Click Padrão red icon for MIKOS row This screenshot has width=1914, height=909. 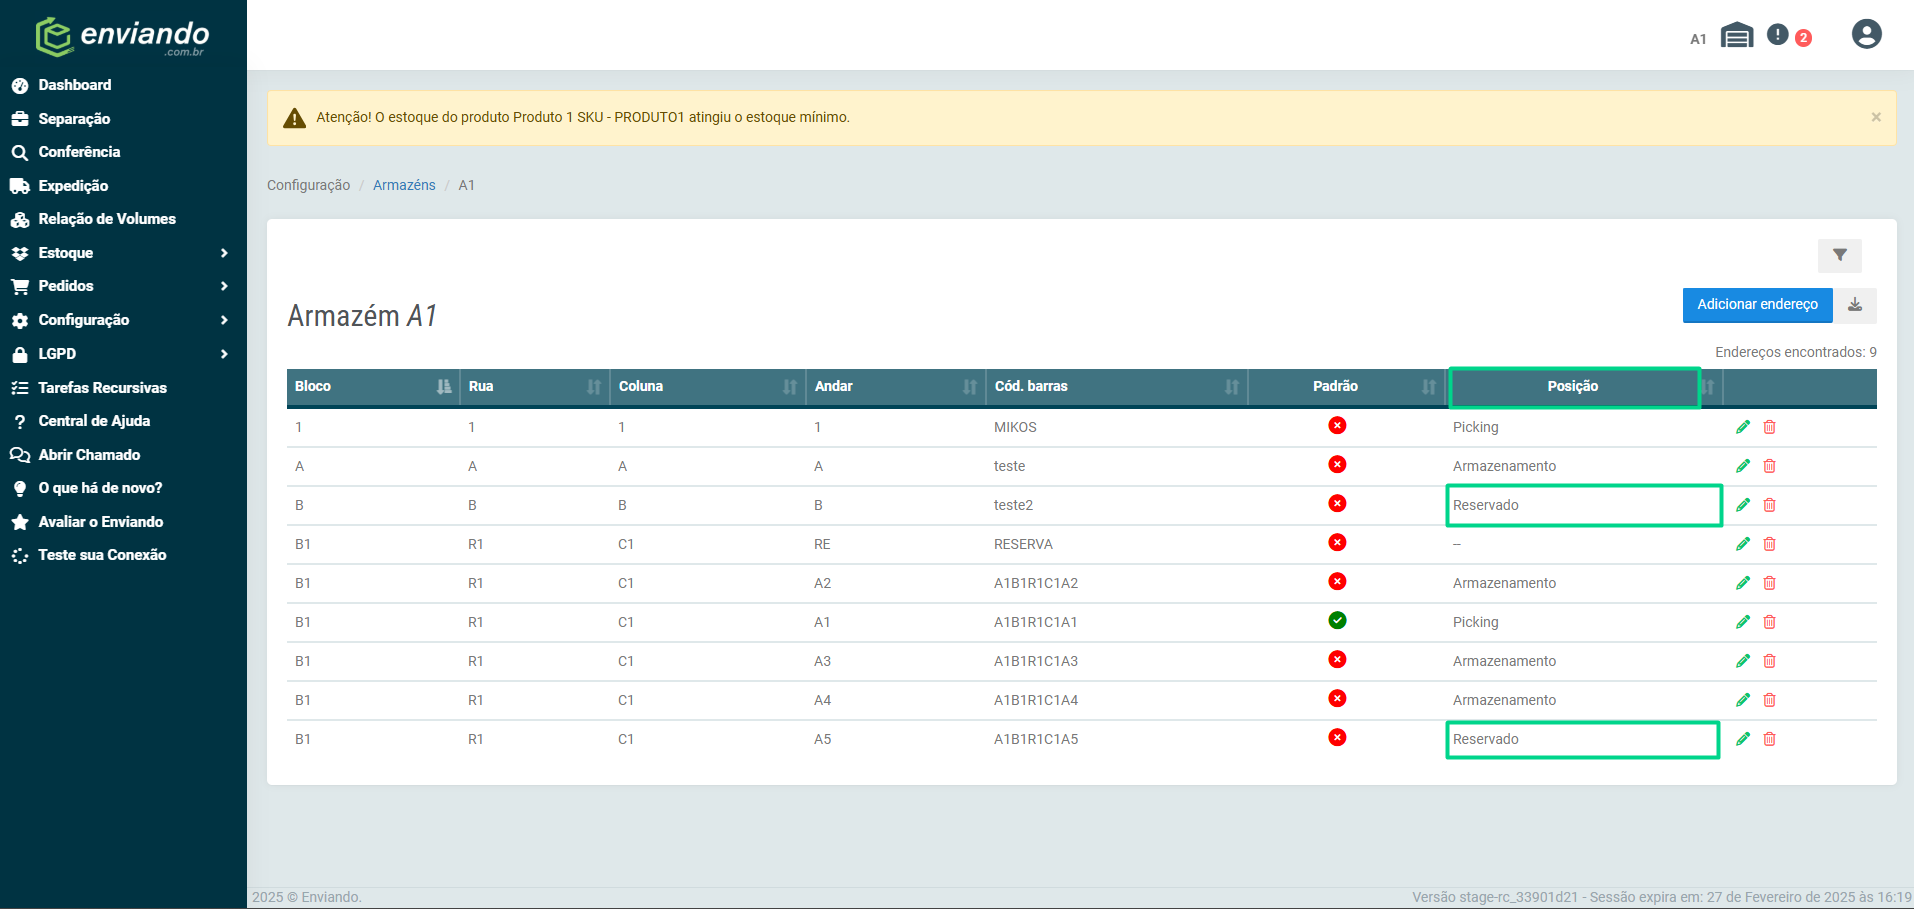pos(1337,425)
